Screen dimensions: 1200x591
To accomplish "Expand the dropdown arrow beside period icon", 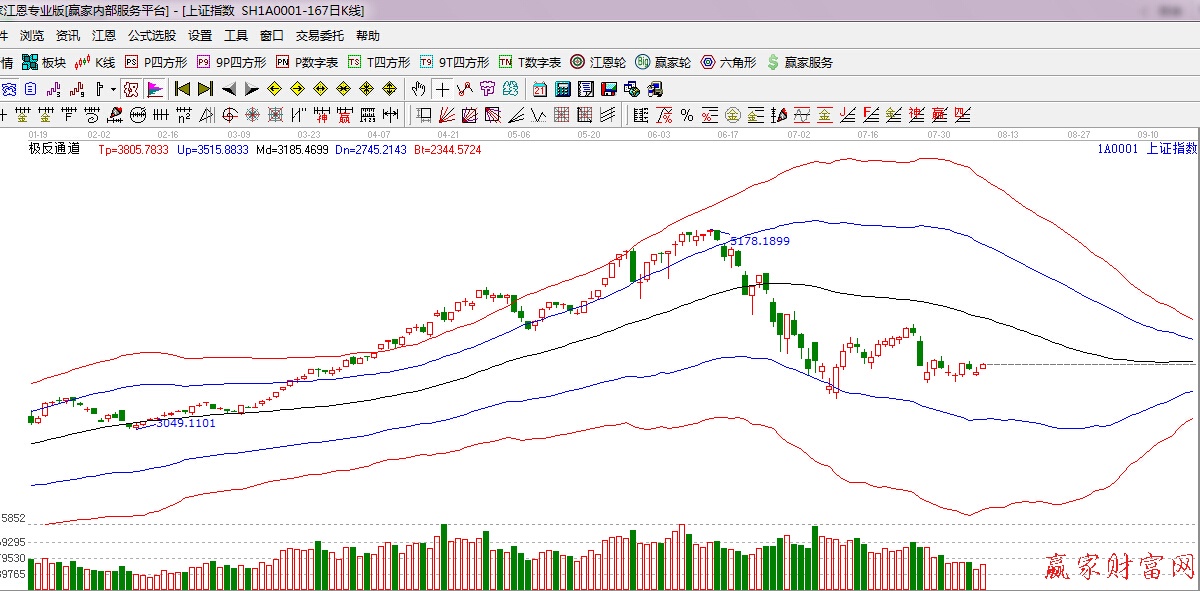I will pos(113,89).
